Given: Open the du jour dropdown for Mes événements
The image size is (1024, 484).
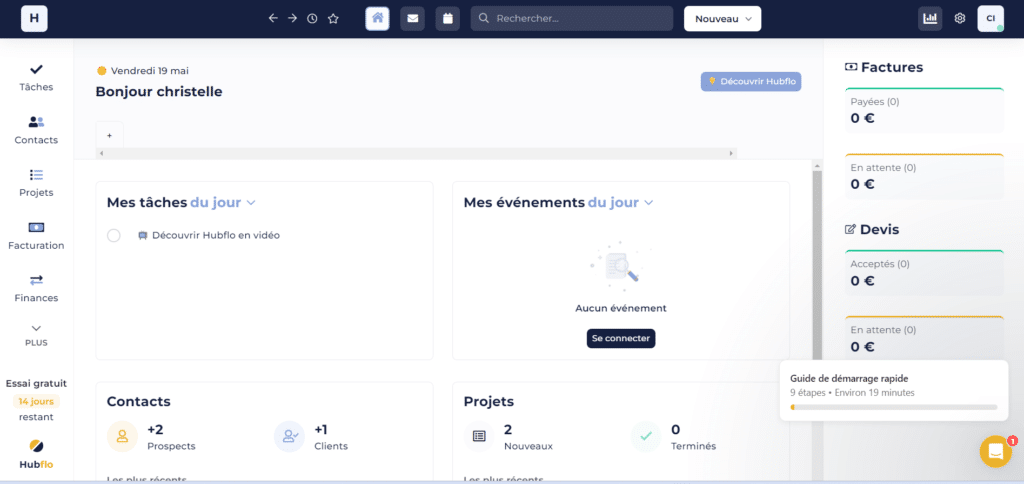Looking at the screenshot, I should click(620, 202).
